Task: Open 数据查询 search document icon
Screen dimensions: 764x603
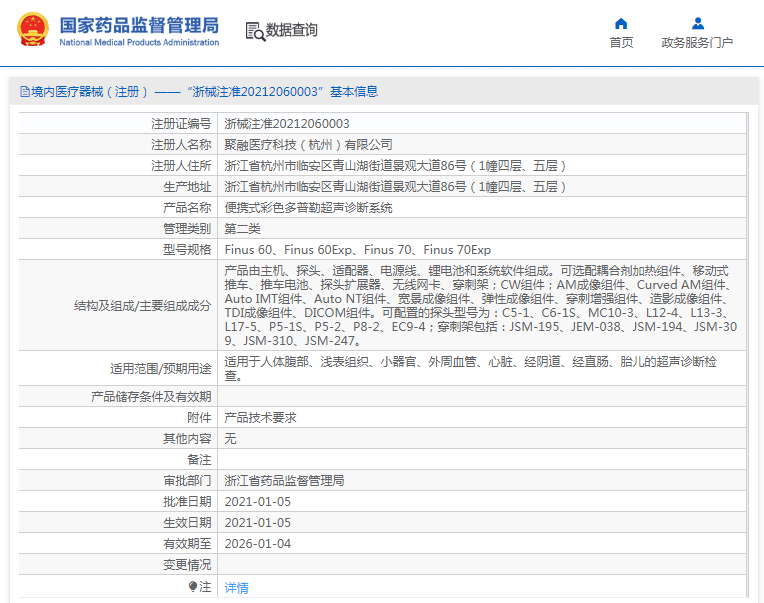Action: click(x=255, y=31)
